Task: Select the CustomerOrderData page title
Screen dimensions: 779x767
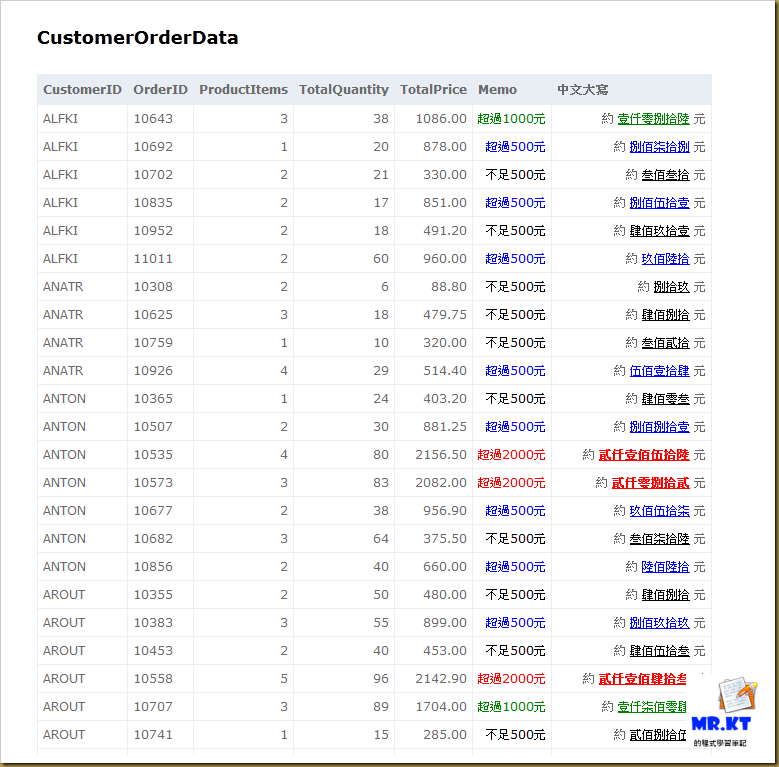Action: pyautogui.click(x=138, y=38)
